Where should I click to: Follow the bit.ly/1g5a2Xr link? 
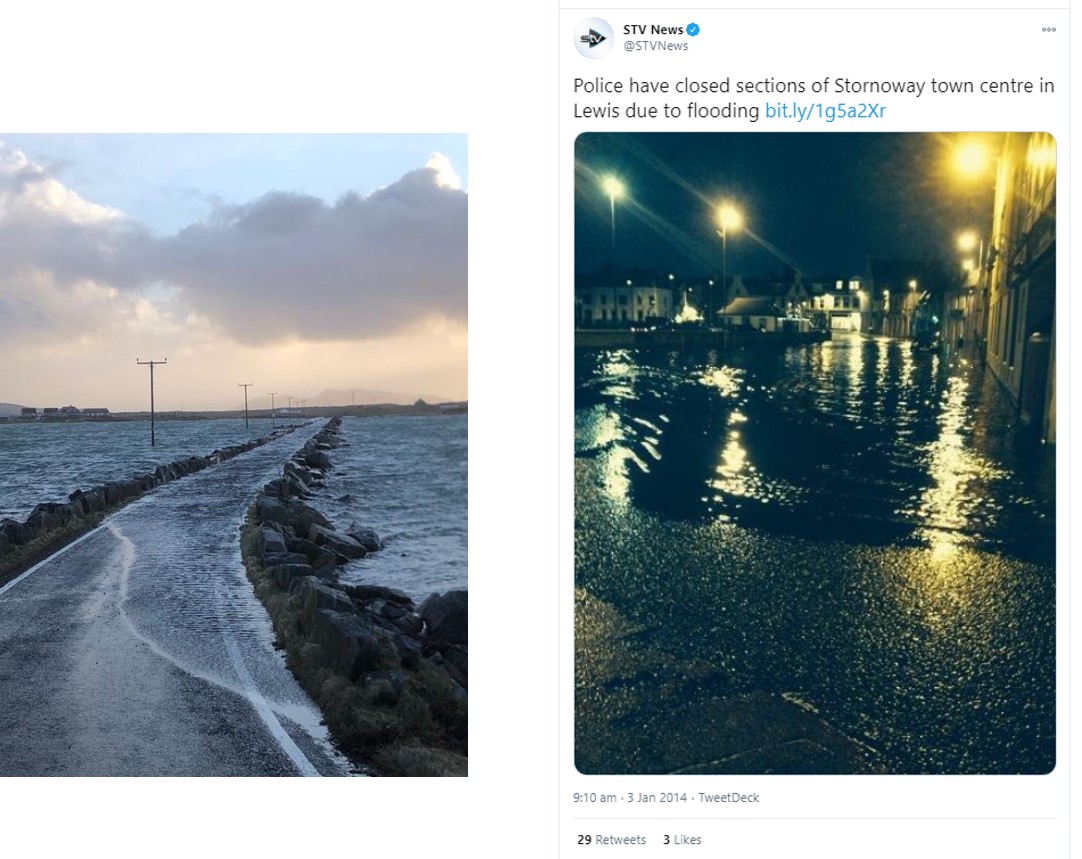coord(825,111)
